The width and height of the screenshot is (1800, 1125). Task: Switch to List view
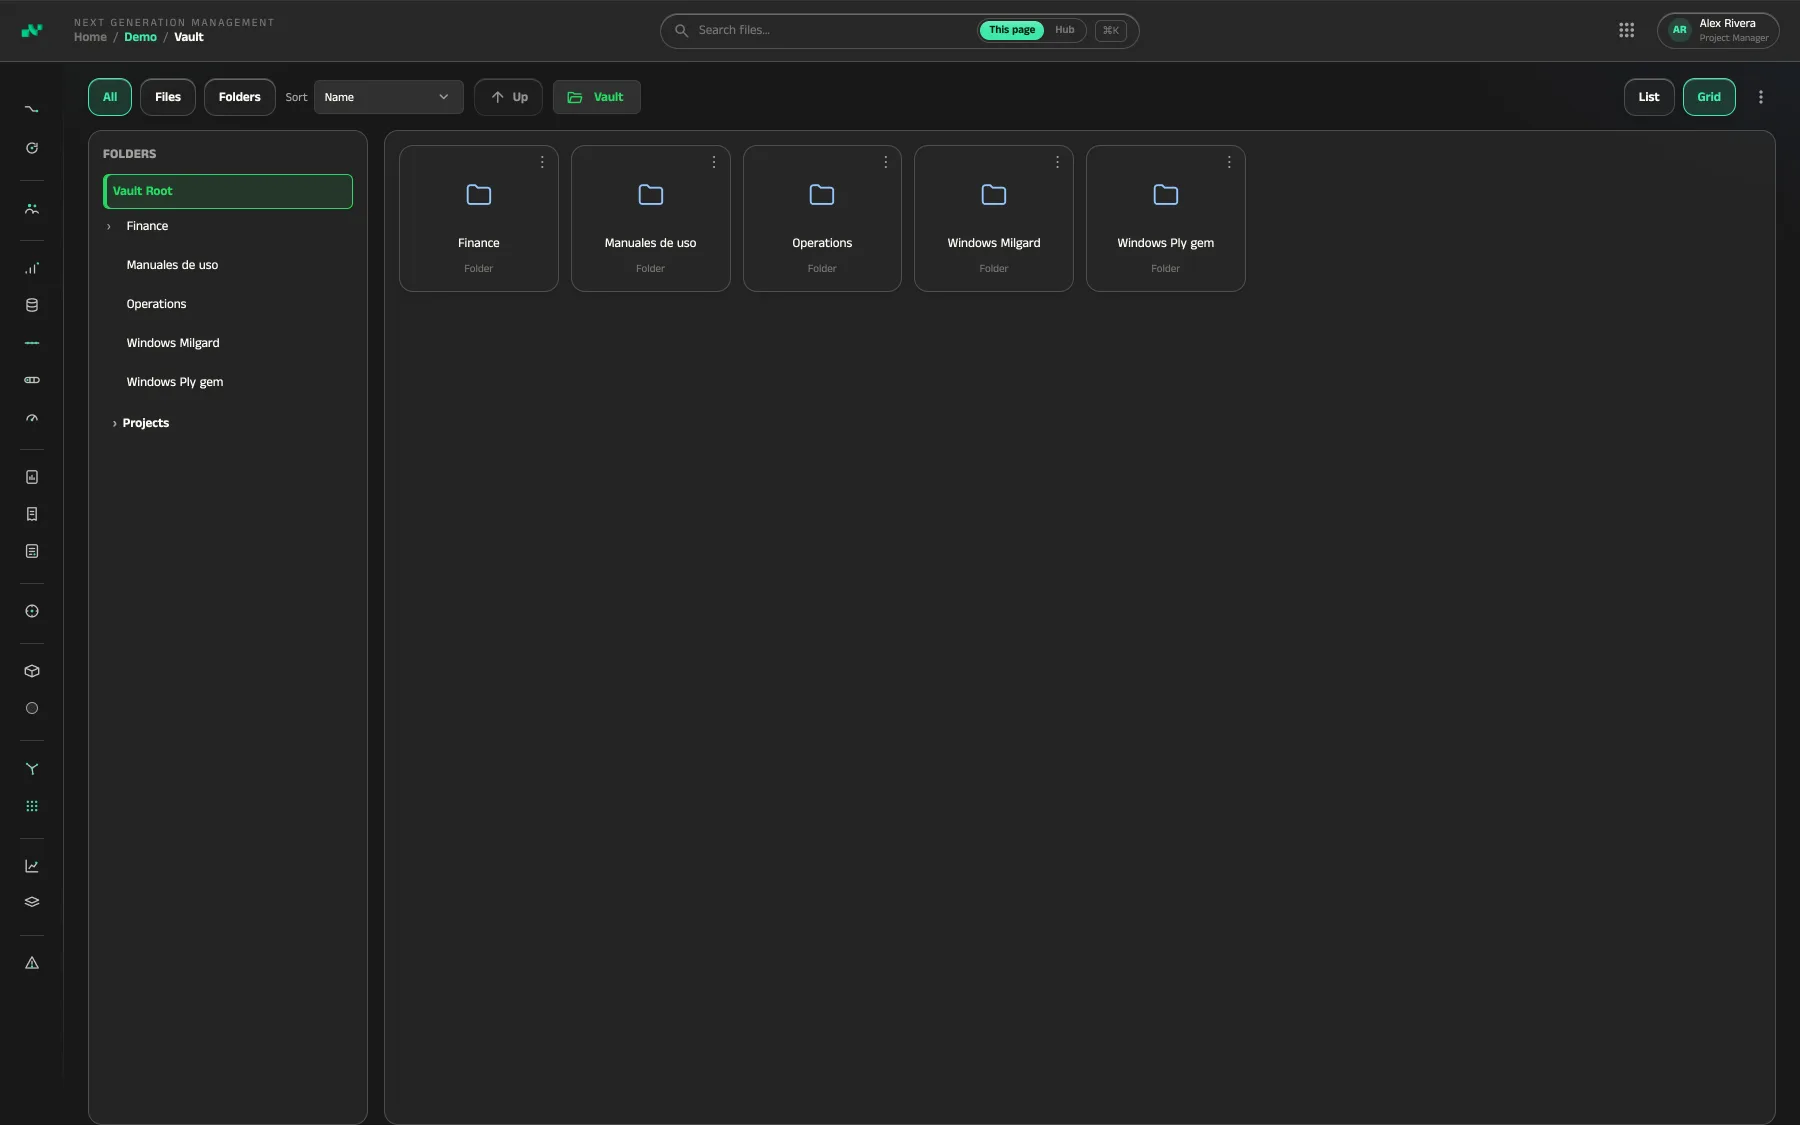click(1649, 97)
